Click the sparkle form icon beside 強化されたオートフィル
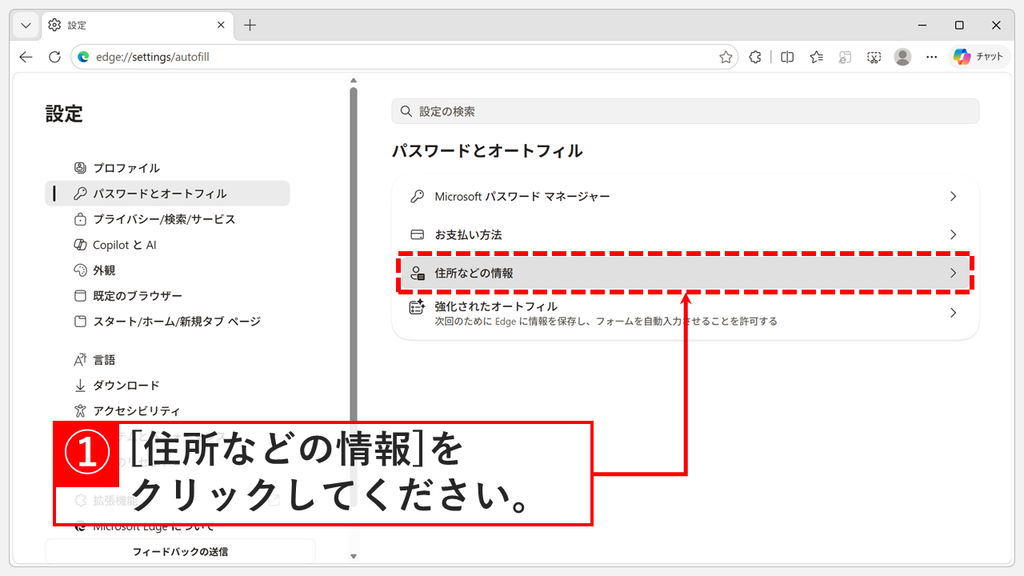This screenshot has width=1024, height=576. pyautogui.click(x=417, y=306)
